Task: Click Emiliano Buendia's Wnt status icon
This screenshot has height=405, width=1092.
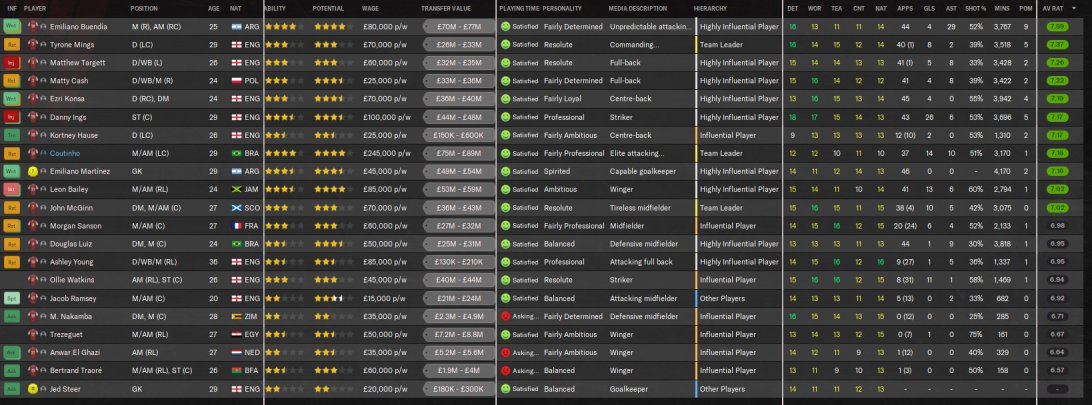Action: tap(12, 26)
